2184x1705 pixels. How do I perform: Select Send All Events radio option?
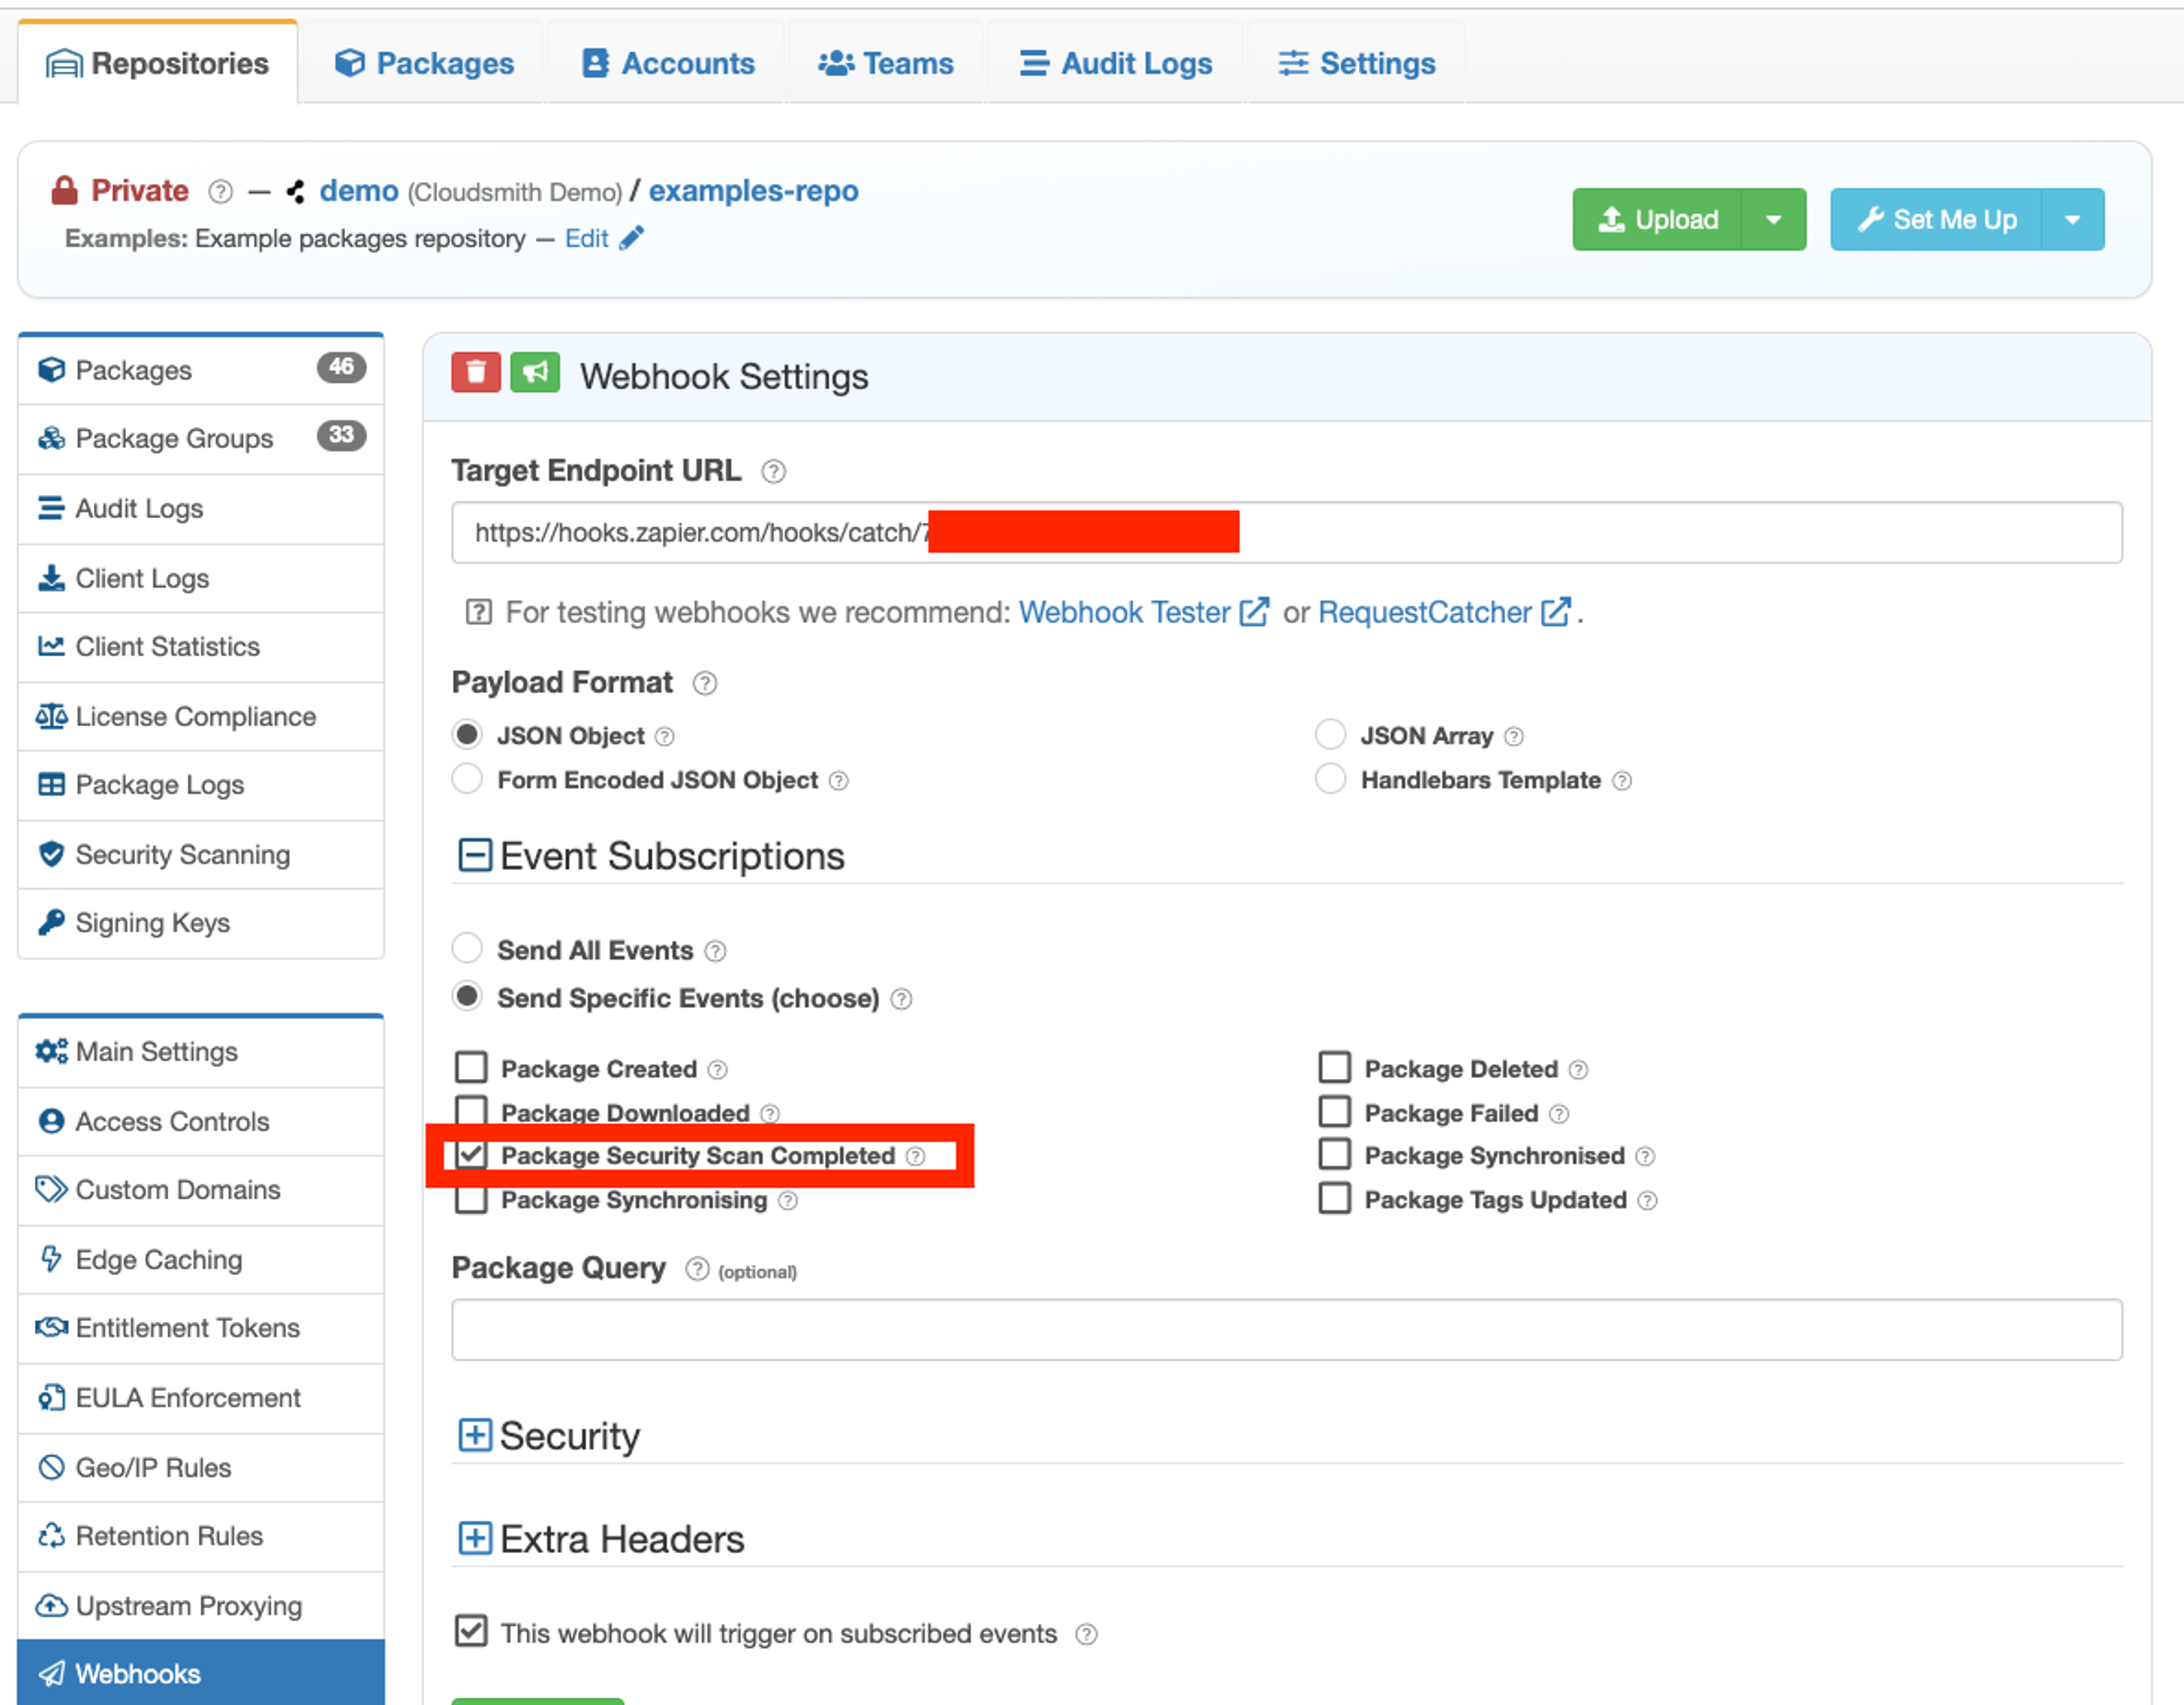pyautogui.click(x=467, y=948)
